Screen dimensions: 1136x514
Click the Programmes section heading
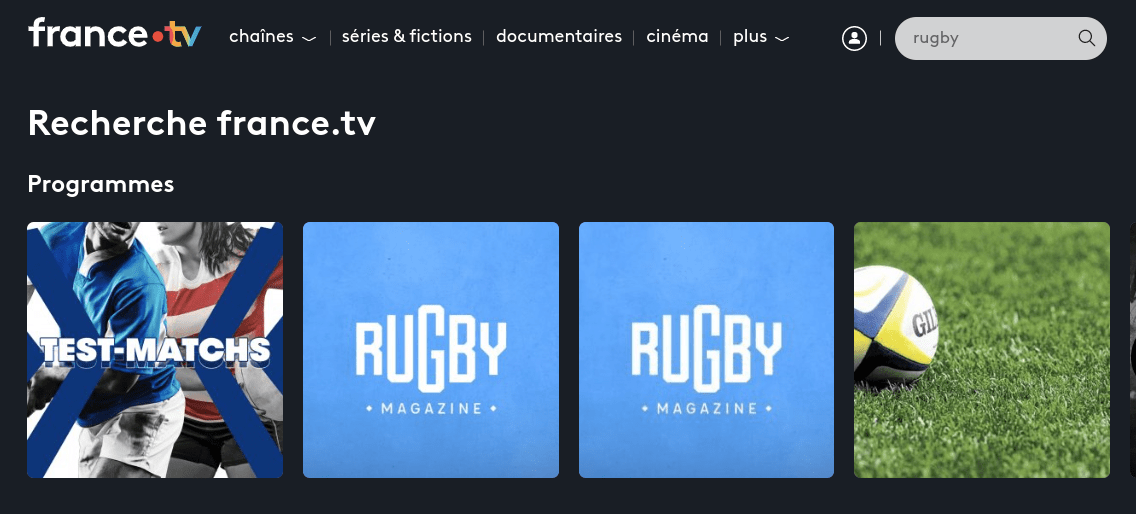pyautogui.click(x=101, y=184)
